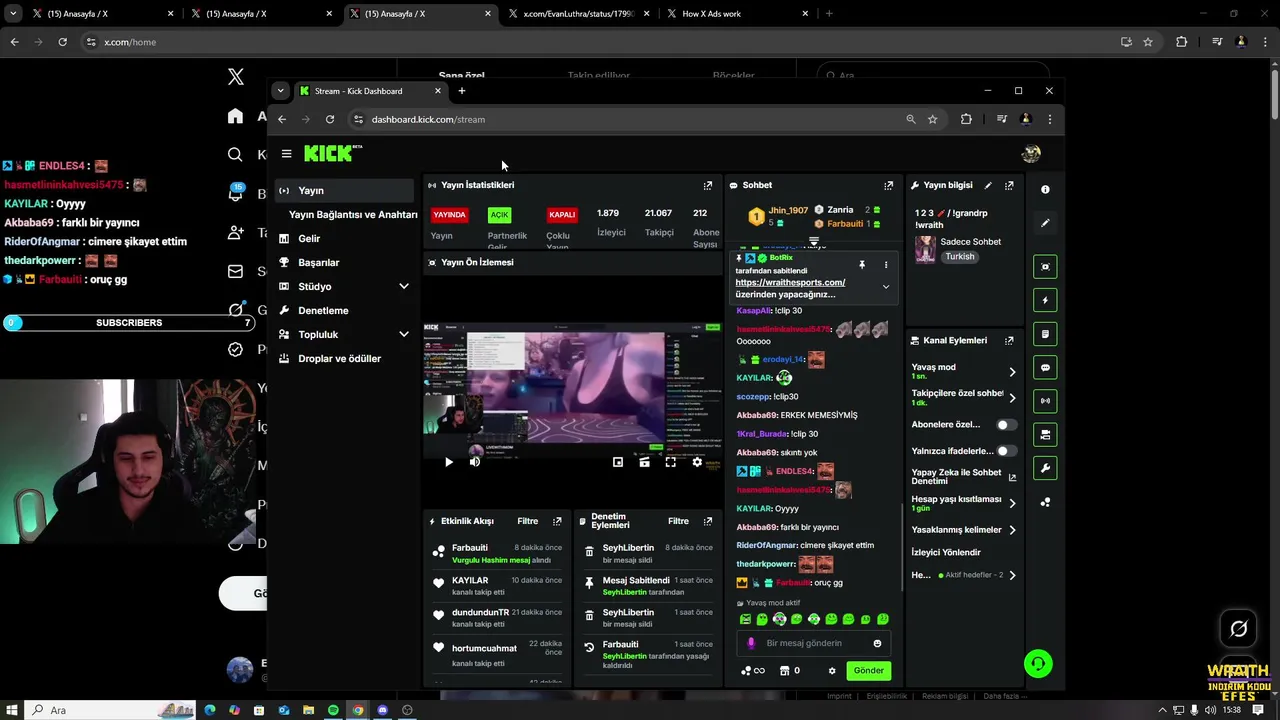This screenshot has height=720, width=1280.
Task: Open the Yavaş mod options
Action: click(x=1012, y=371)
